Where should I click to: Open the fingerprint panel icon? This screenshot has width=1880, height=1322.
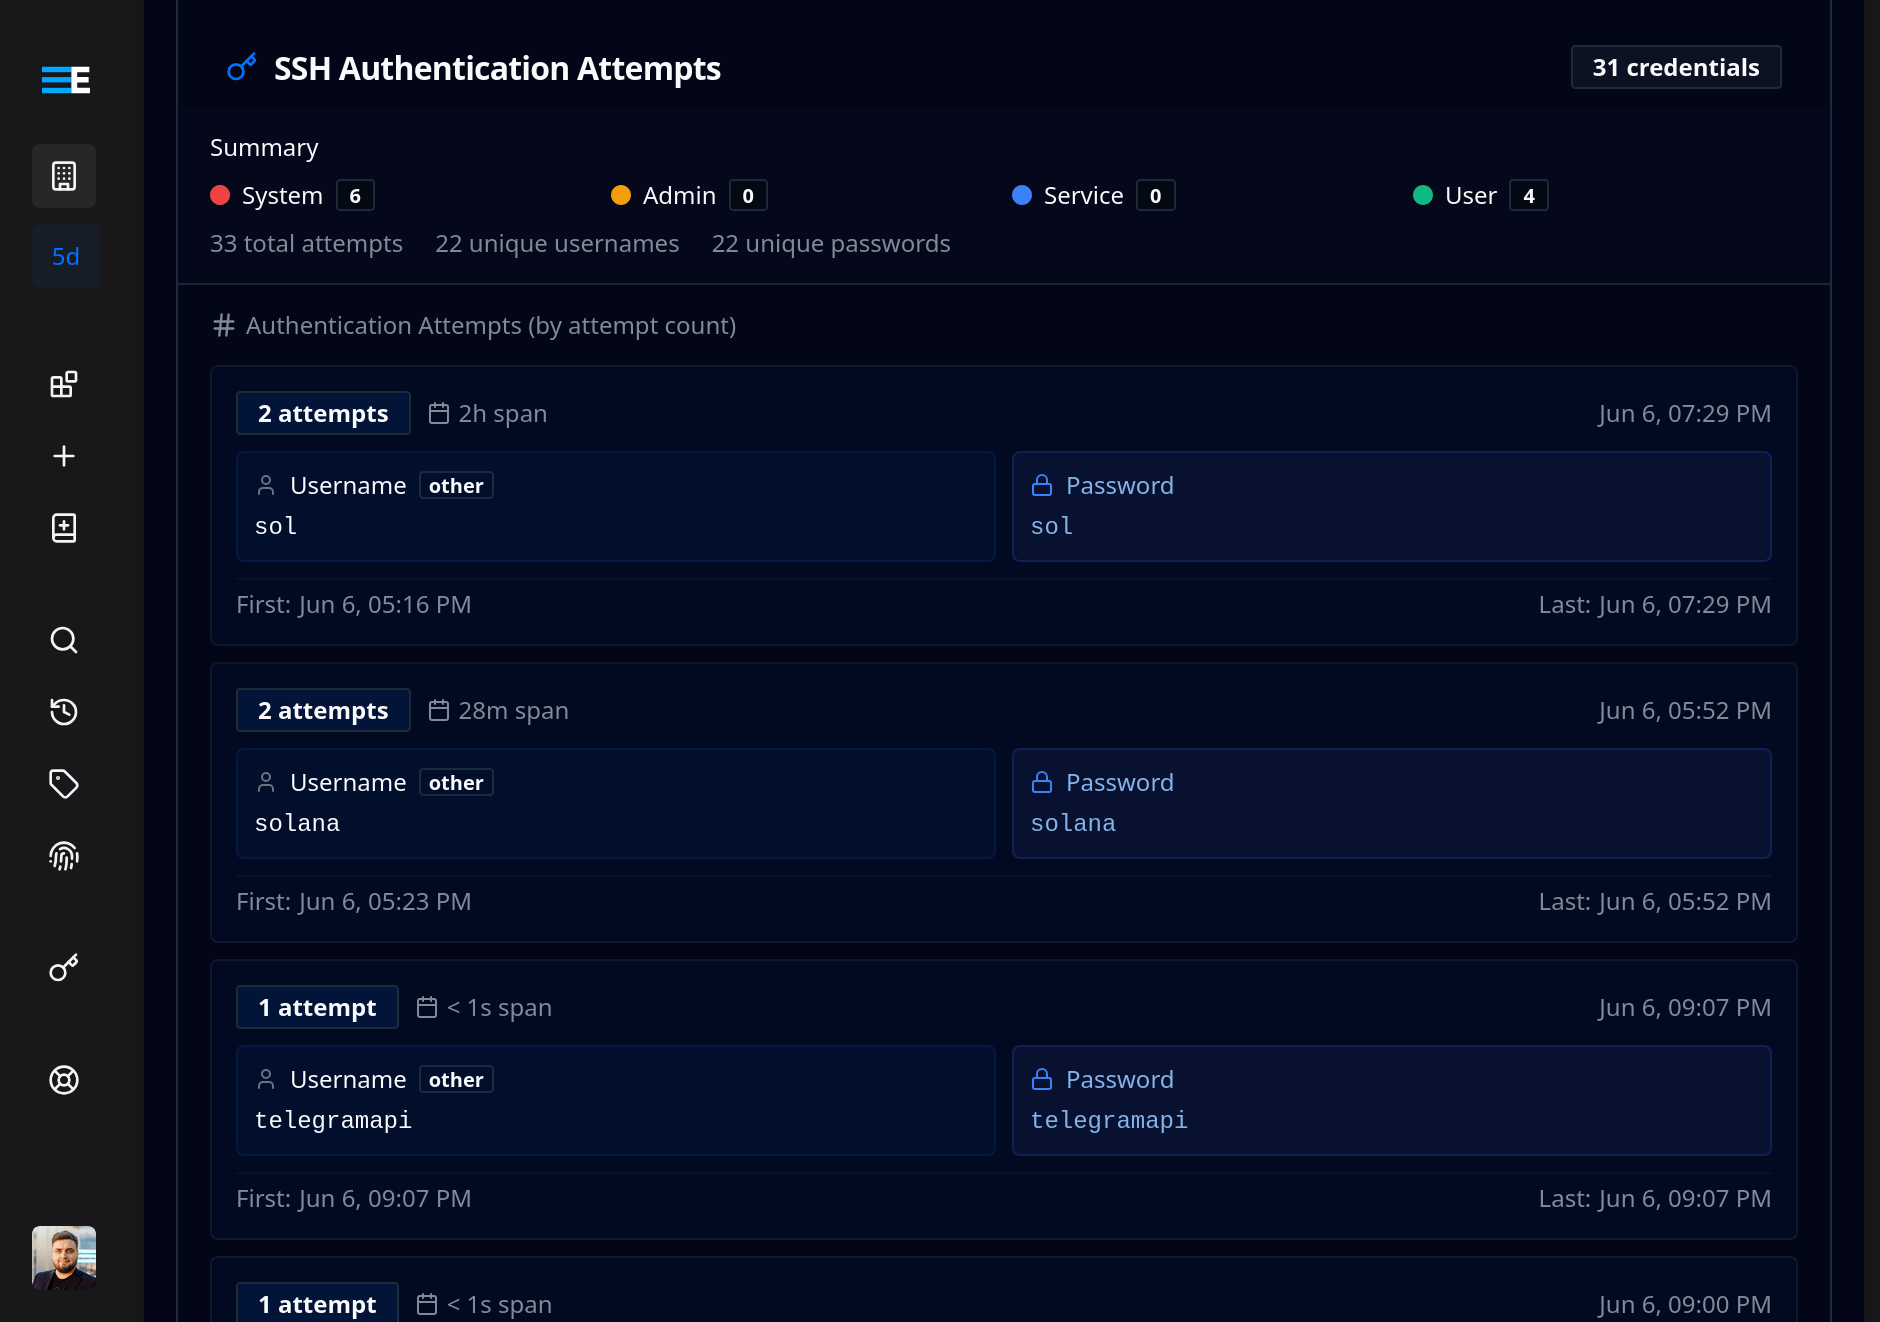pyautogui.click(x=63, y=856)
